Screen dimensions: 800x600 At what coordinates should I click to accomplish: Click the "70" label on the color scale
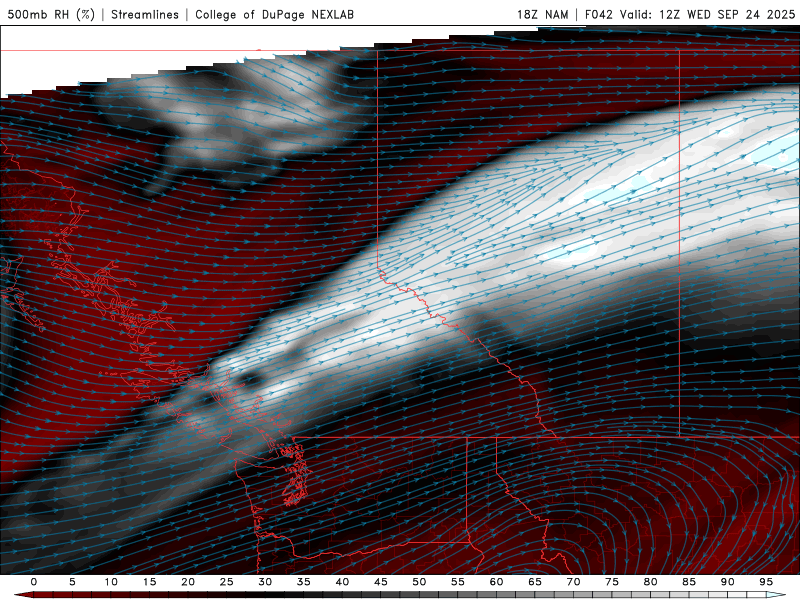coord(573,582)
